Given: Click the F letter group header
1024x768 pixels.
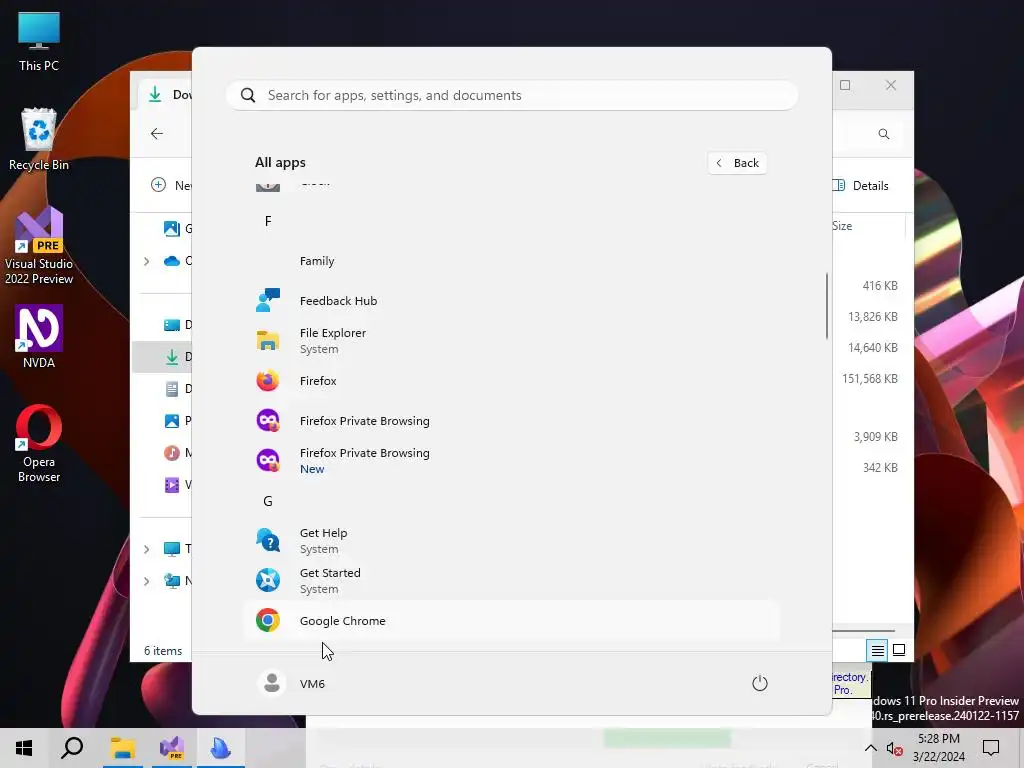Looking at the screenshot, I should click(268, 221).
